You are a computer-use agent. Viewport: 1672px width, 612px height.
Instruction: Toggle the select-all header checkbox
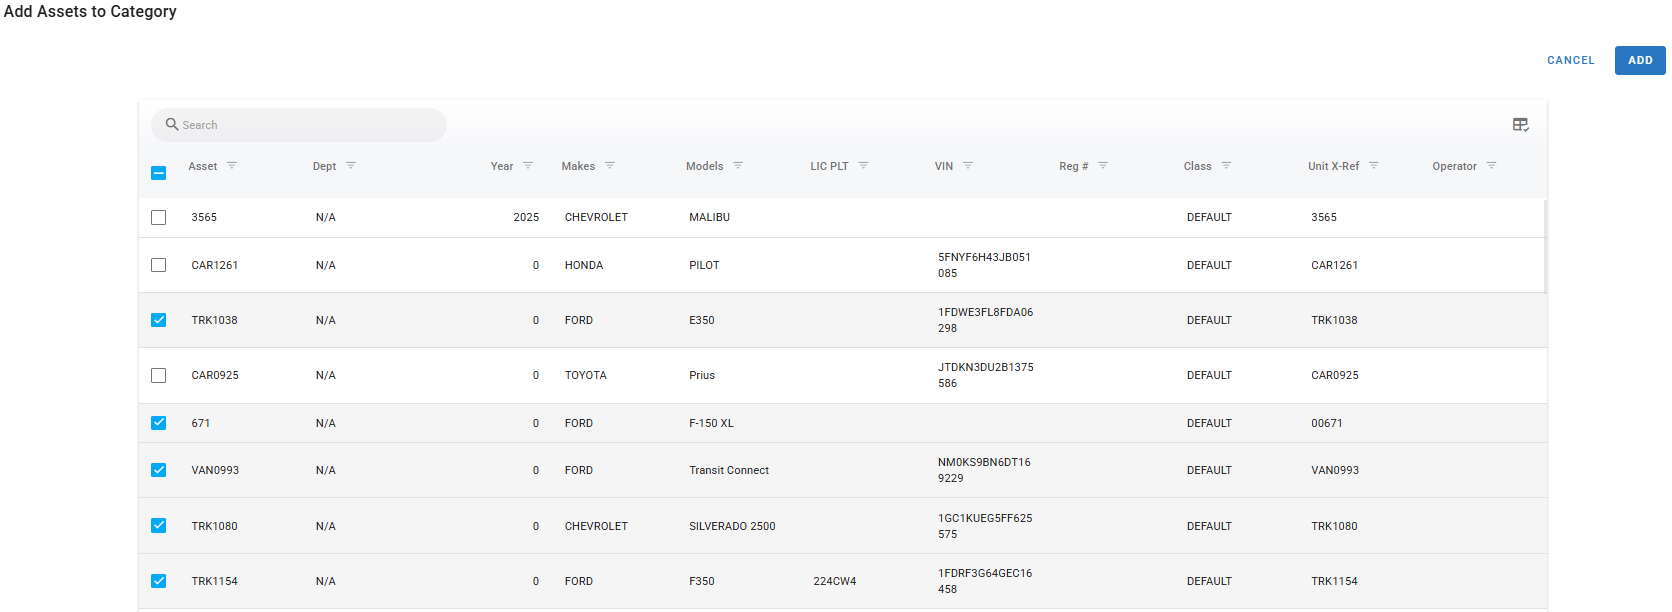(x=159, y=173)
